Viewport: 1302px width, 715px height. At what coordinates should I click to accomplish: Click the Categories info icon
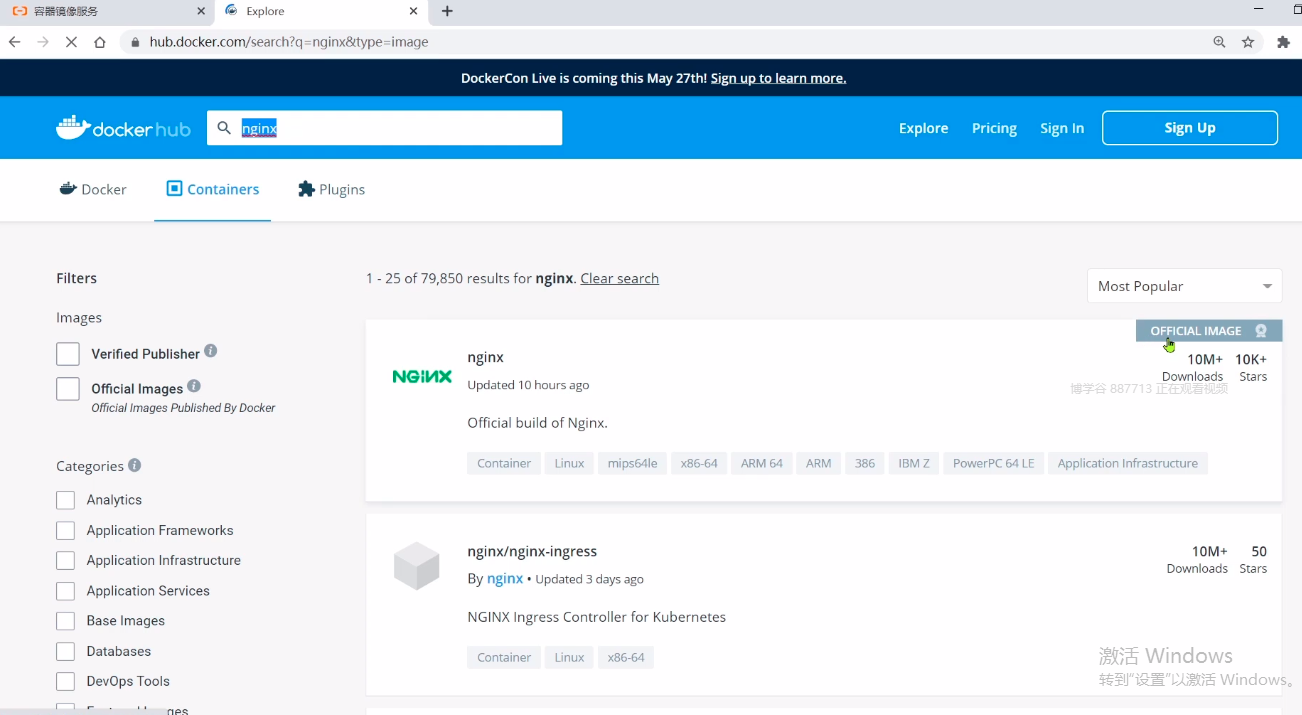pyautogui.click(x=135, y=465)
